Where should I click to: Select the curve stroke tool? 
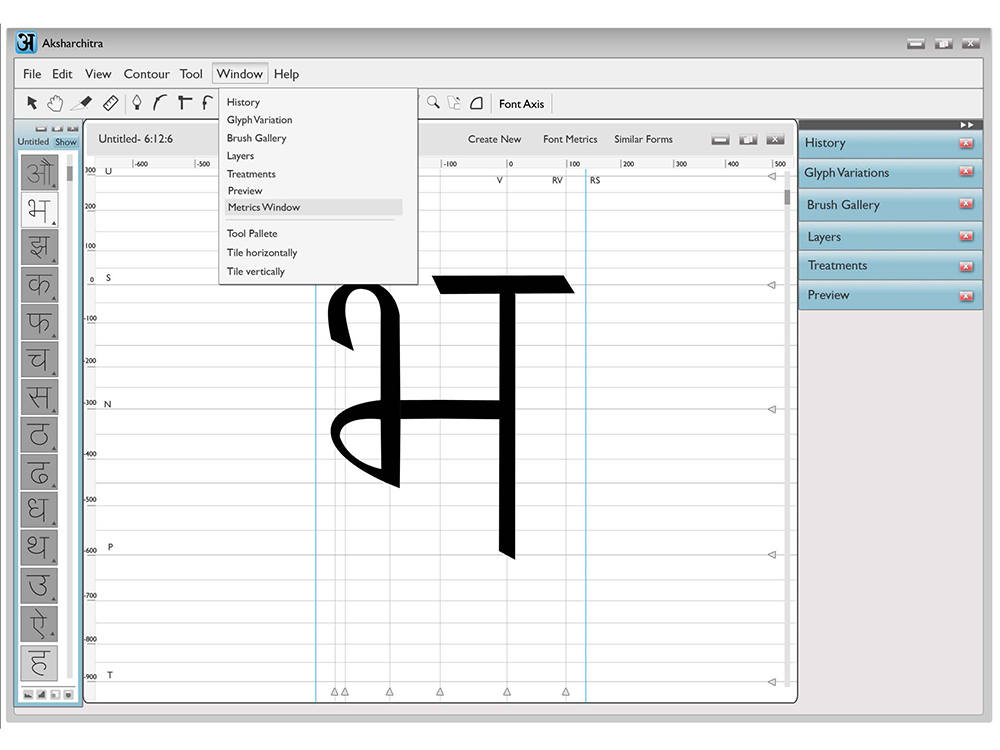(160, 103)
